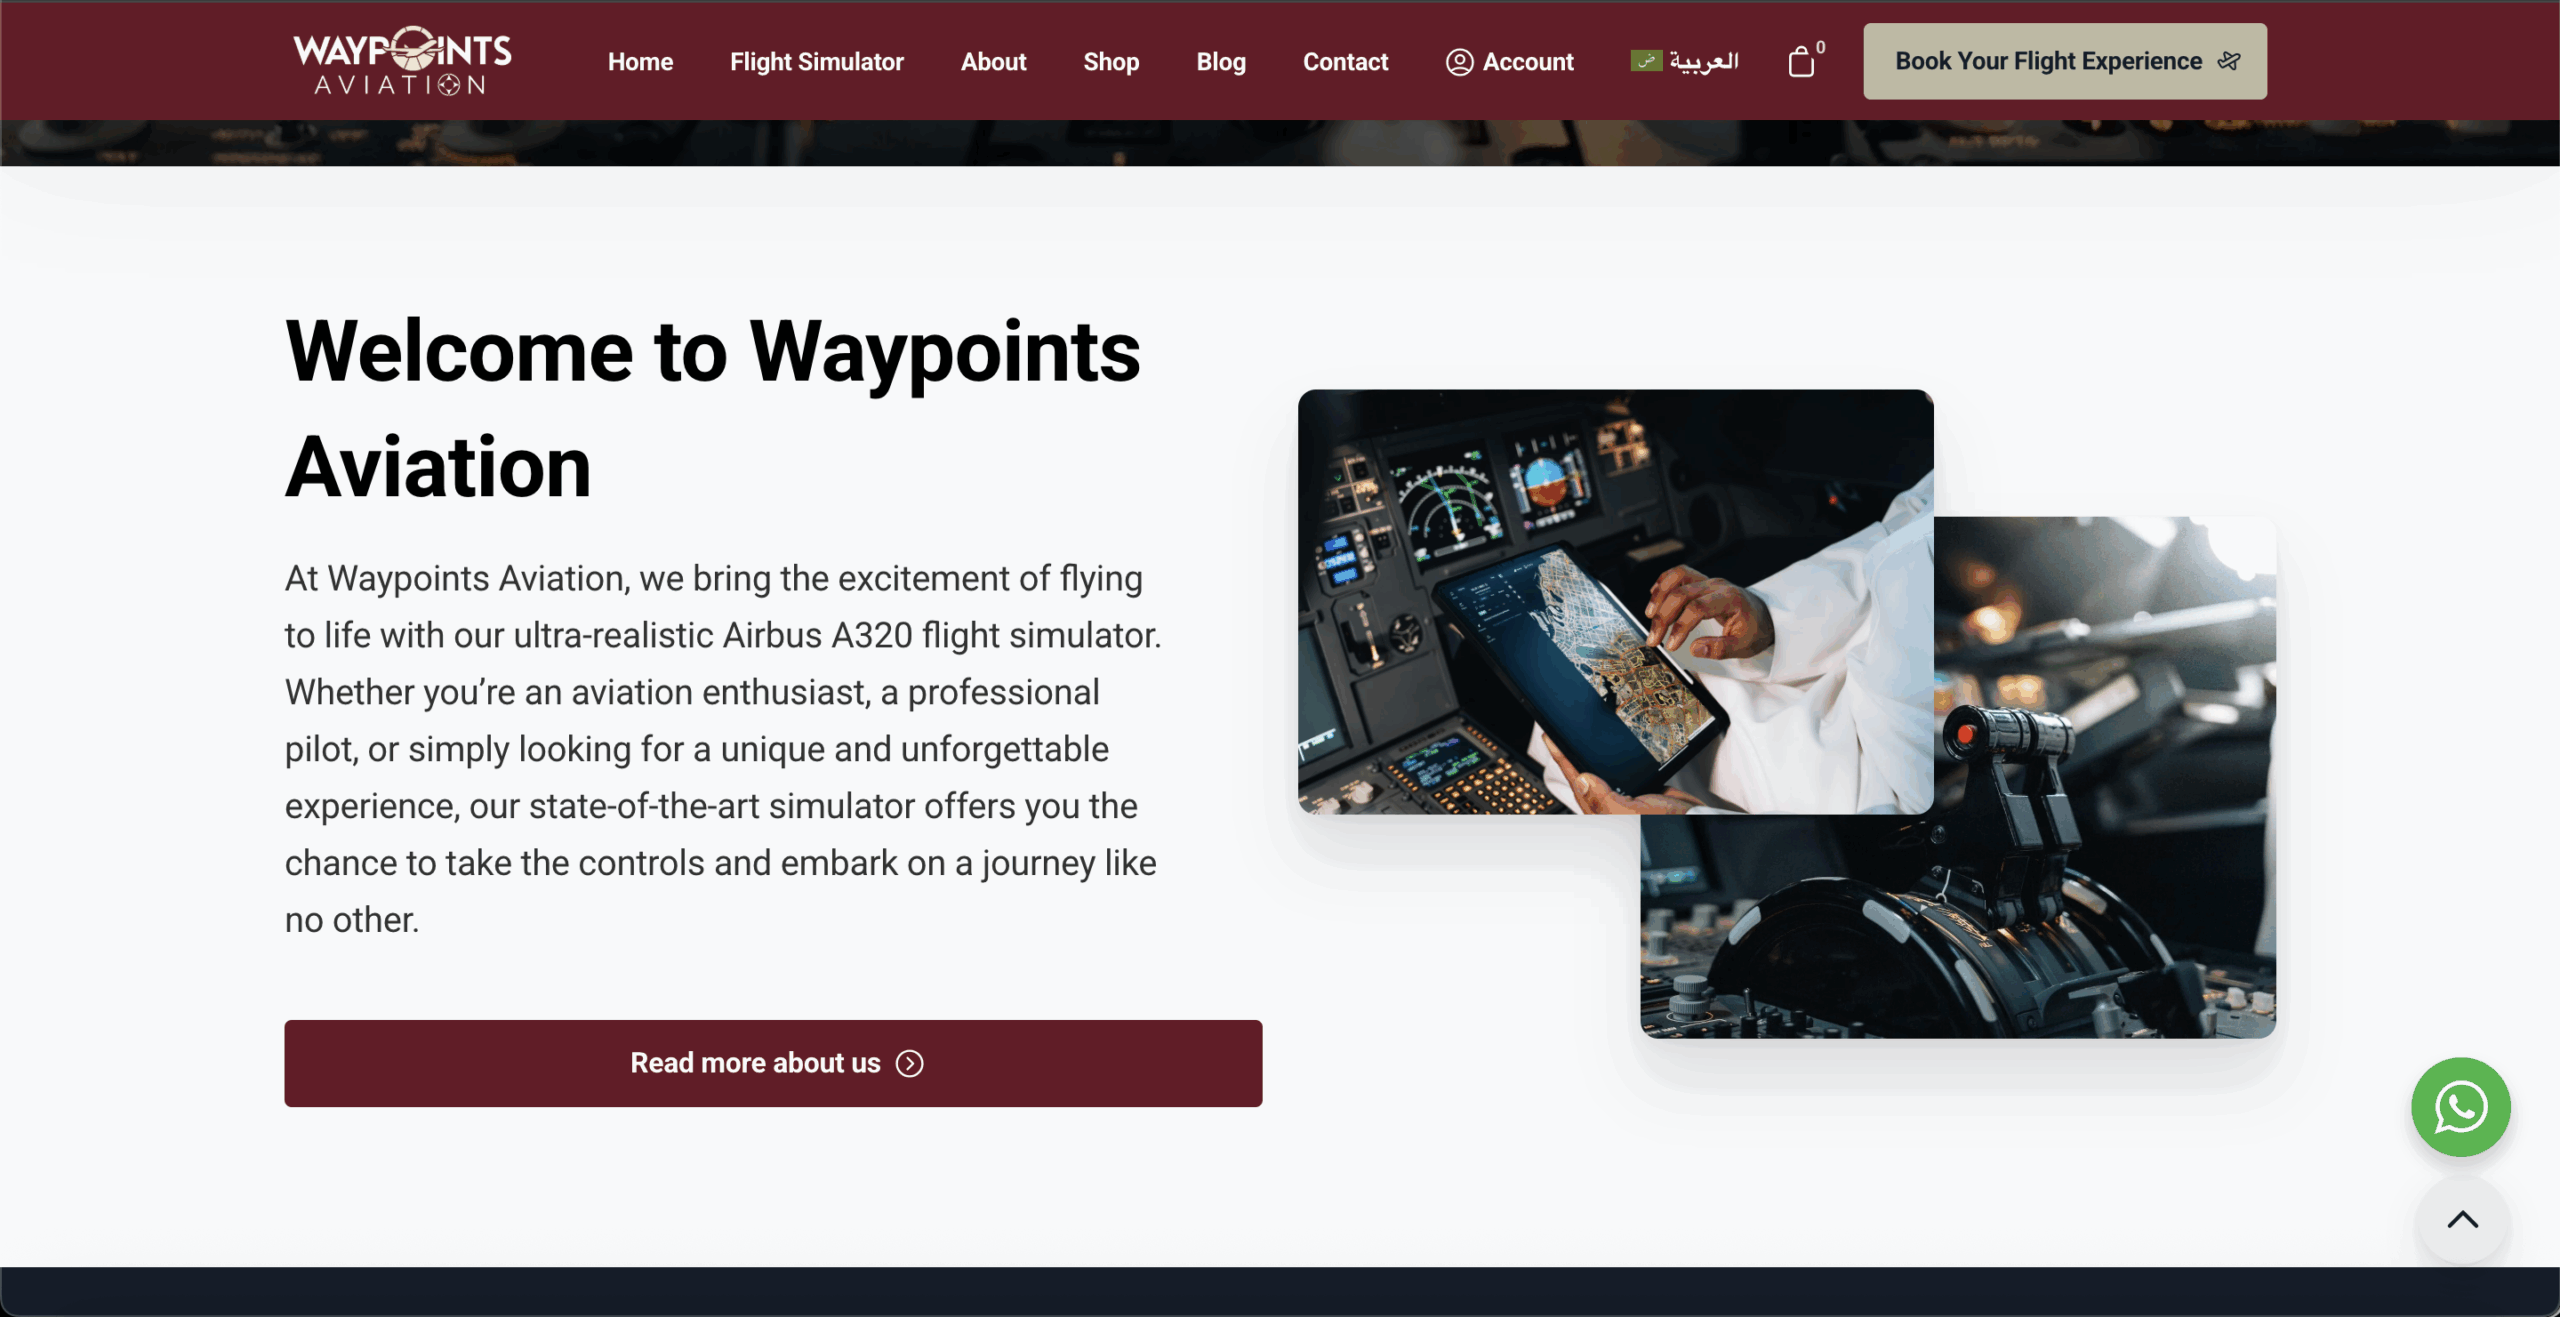2560x1317 pixels.
Task: Open the About menu item
Action: (x=993, y=62)
